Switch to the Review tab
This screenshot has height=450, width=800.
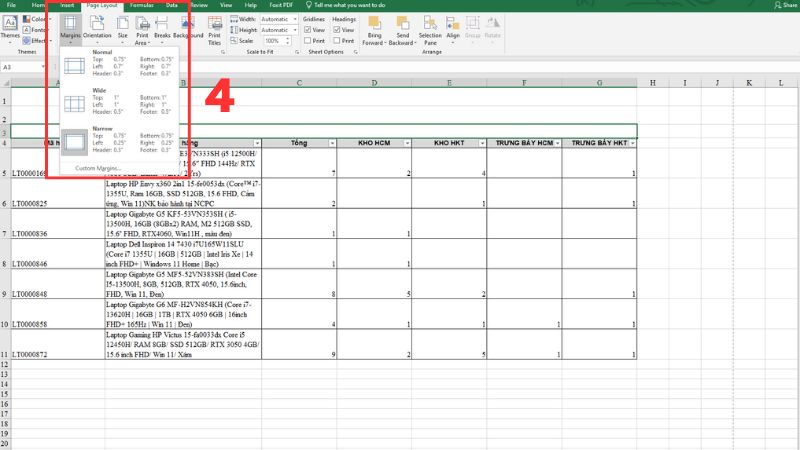point(199,5)
